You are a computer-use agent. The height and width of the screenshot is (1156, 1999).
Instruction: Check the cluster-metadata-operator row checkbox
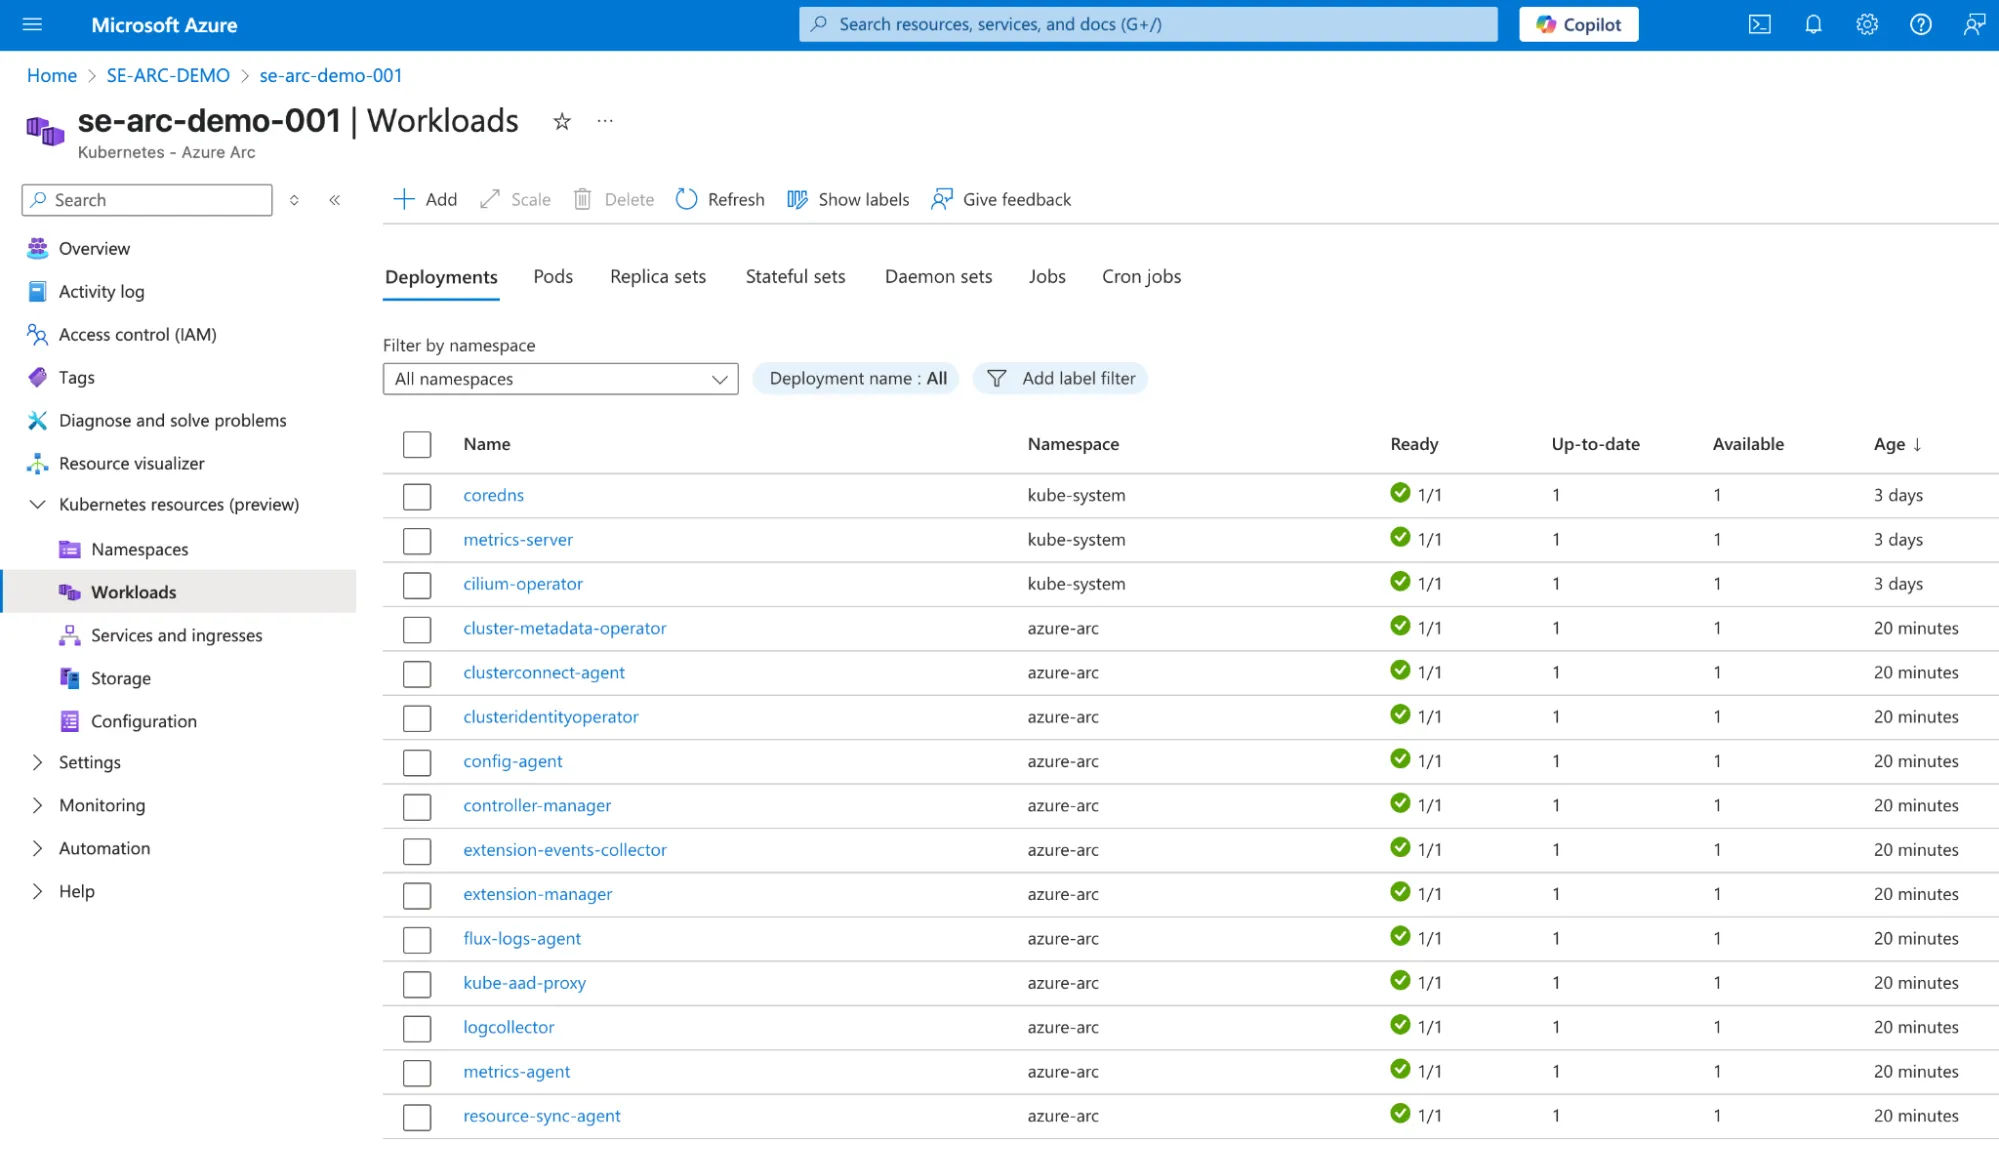pos(417,629)
